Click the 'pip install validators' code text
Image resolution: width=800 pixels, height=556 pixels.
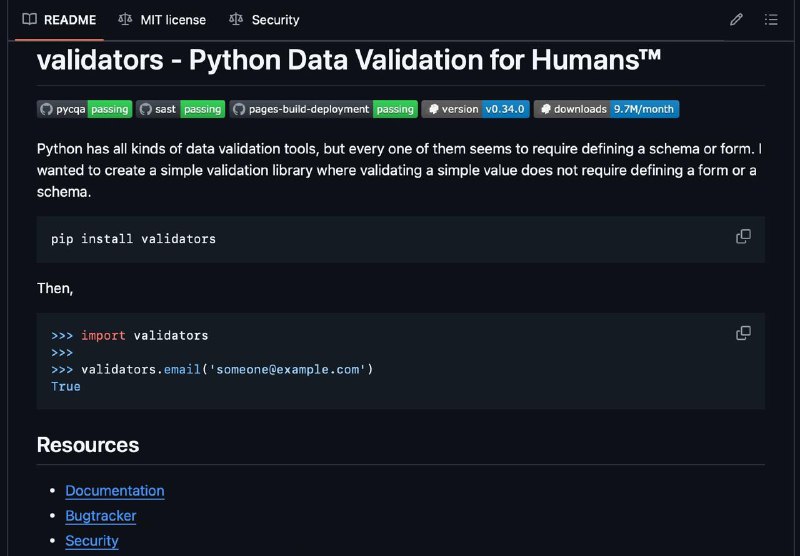(133, 239)
